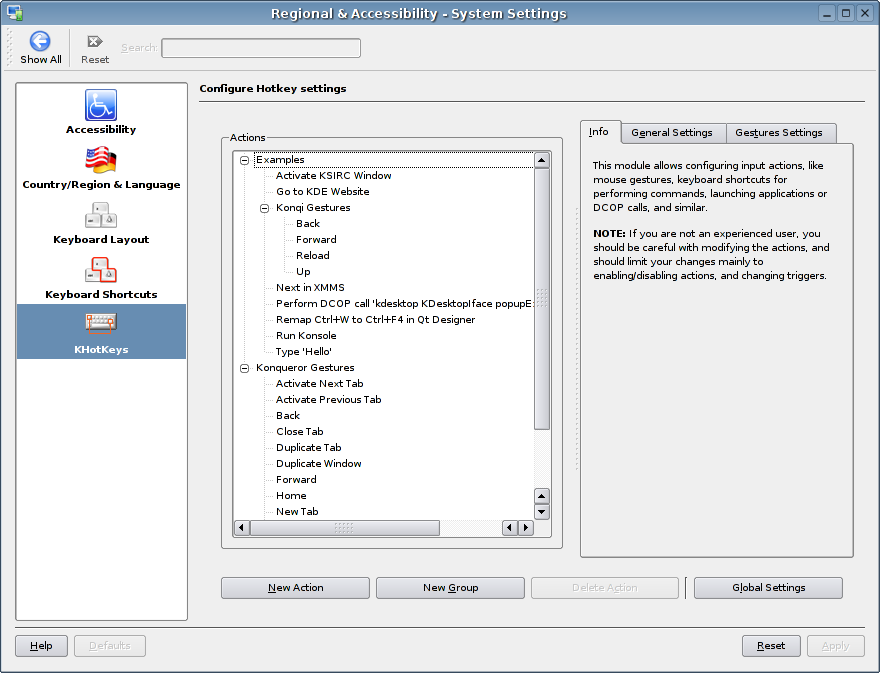Viewport: 880px width, 673px height.
Task: Open Country/Region & Language flags icon
Action: tap(101, 160)
